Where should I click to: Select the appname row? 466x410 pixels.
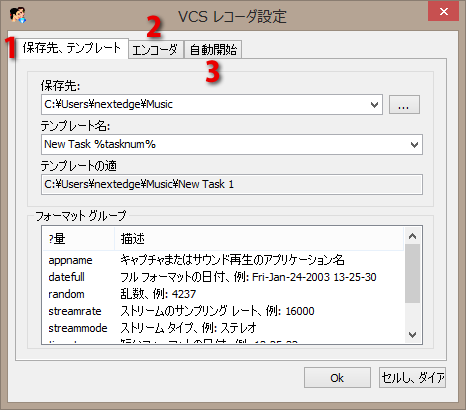(x=223, y=260)
